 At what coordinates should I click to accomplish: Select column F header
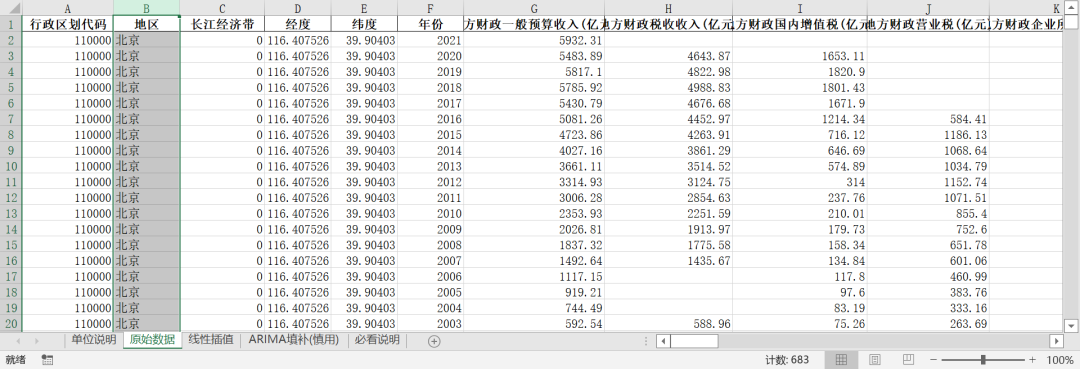(430, 8)
